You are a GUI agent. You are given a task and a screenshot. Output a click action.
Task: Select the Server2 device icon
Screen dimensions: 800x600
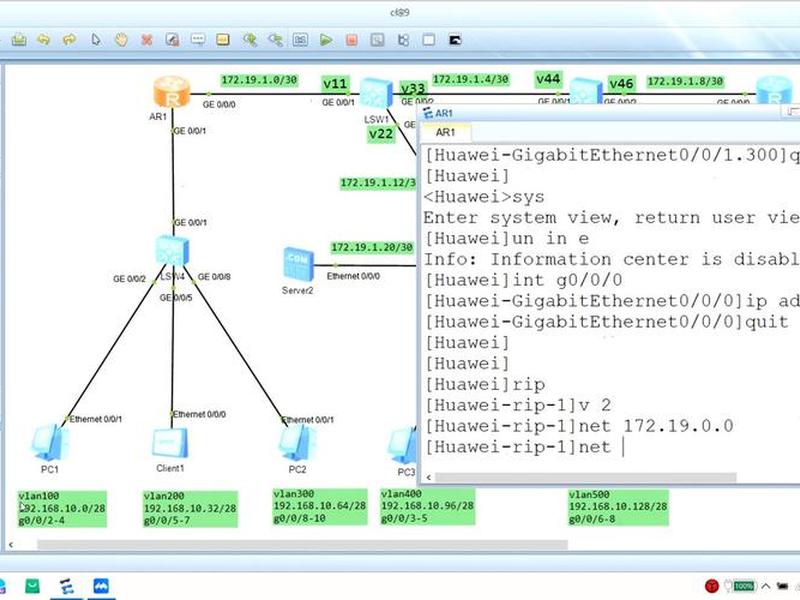[298, 264]
